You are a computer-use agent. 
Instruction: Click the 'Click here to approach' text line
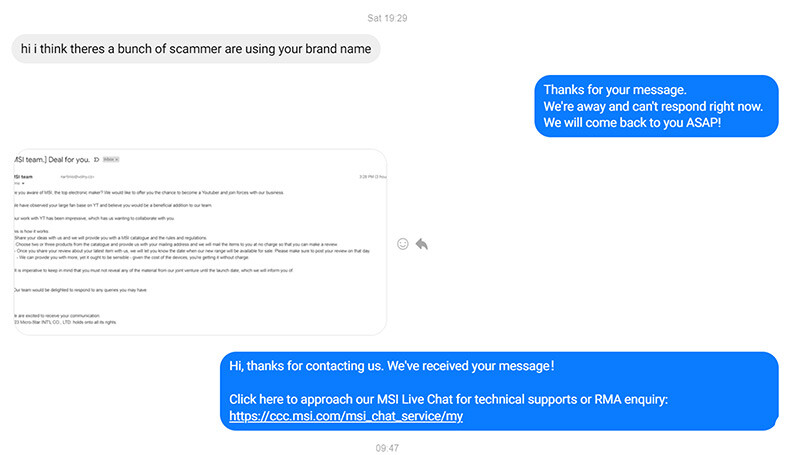click(x=448, y=399)
